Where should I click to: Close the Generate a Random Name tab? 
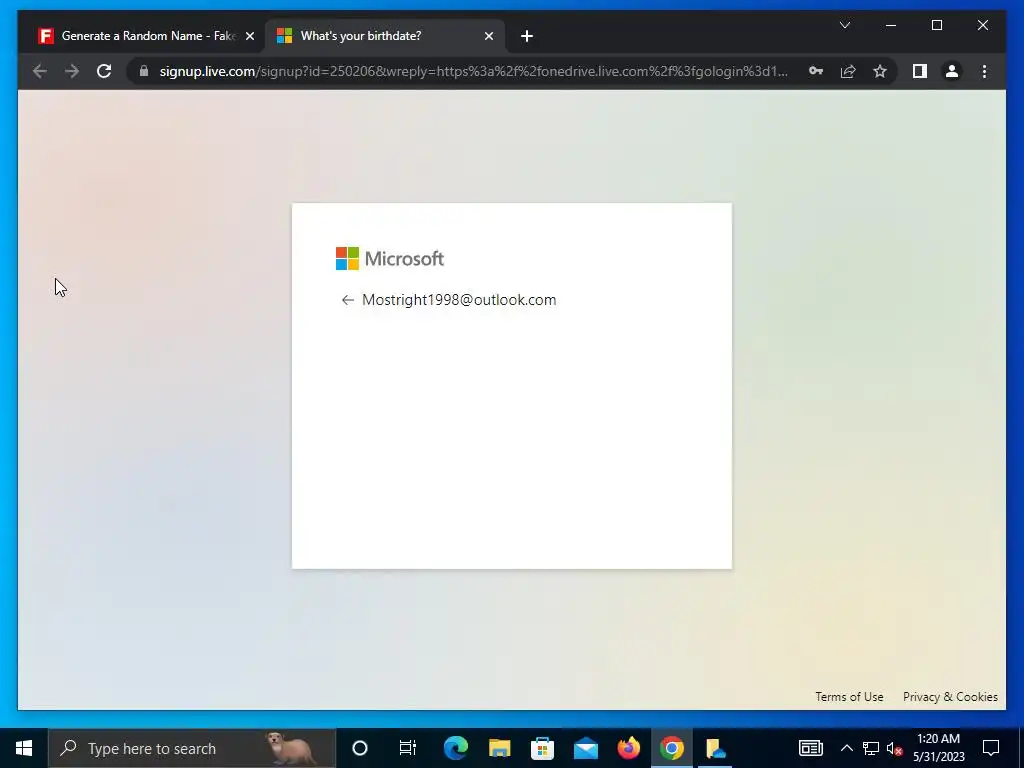pos(249,36)
